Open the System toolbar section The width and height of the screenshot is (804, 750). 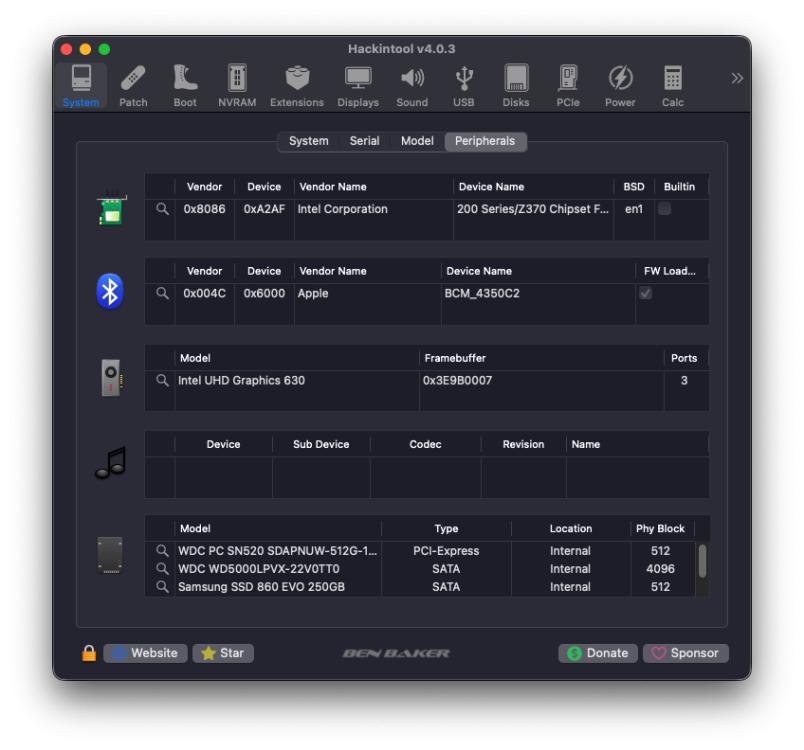[x=81, y=86]
